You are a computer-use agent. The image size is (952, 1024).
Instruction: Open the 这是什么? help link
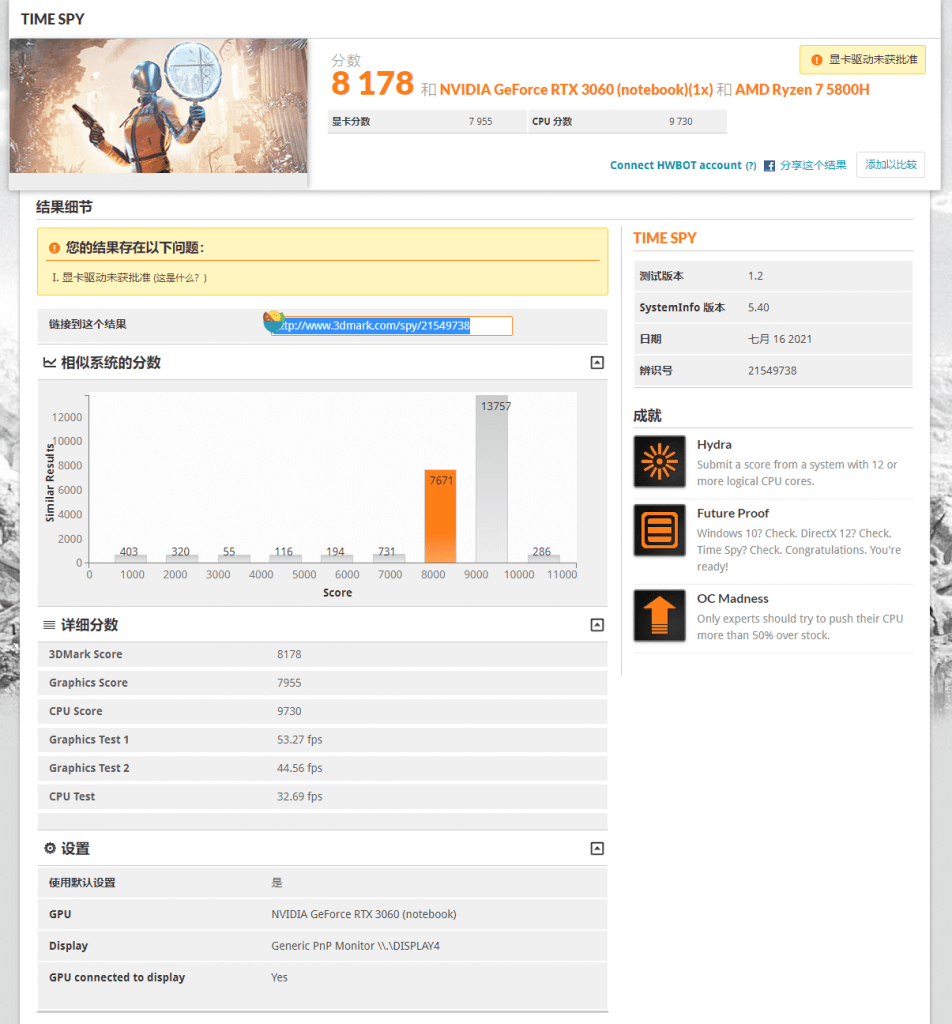(x=180, y=278)
